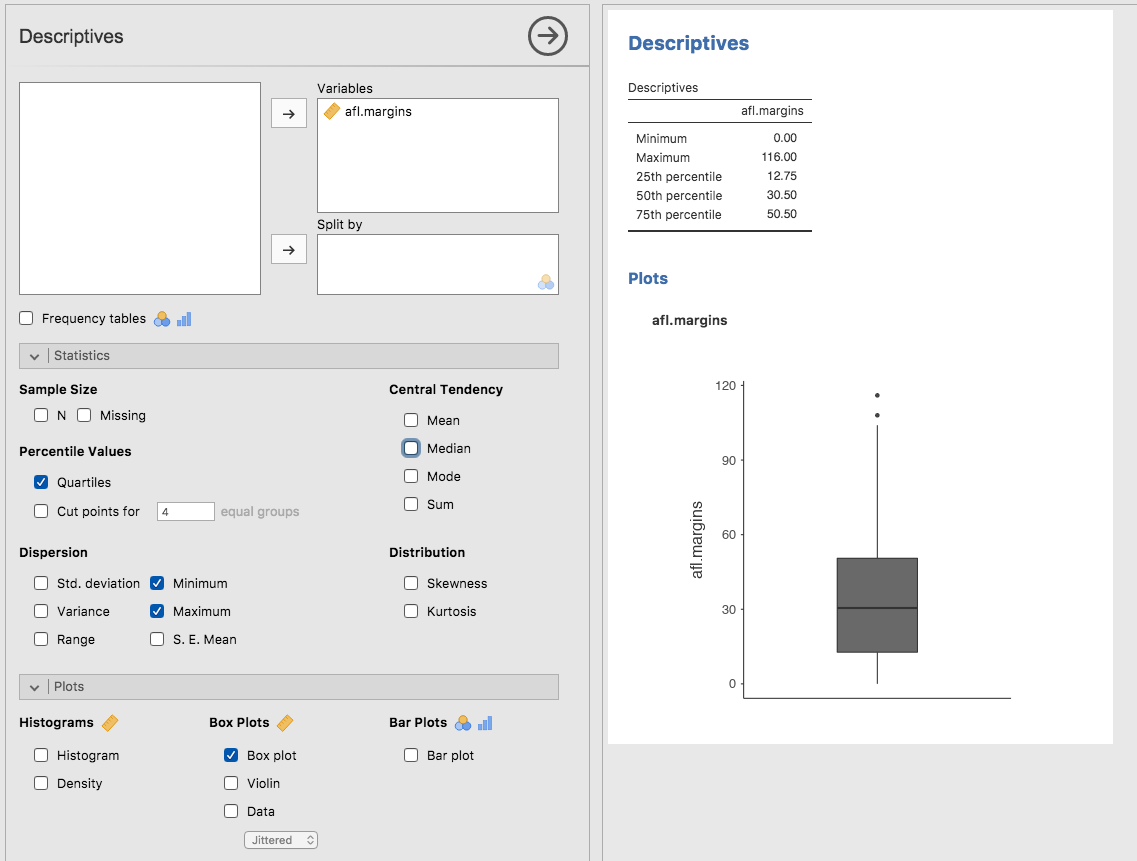The image size is (1137, 861).
Task: Check the Mean checkbox
Action: pyautogui.click(x=411, y=420)
